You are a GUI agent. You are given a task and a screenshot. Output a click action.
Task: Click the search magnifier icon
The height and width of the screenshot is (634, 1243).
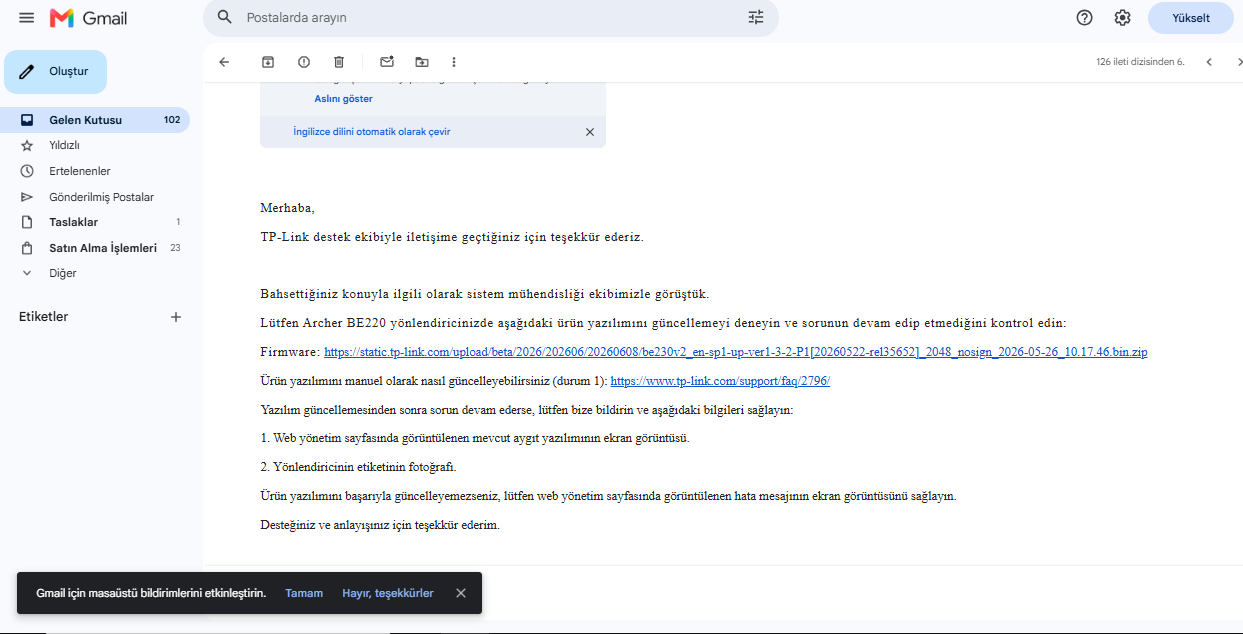(225, 17)
